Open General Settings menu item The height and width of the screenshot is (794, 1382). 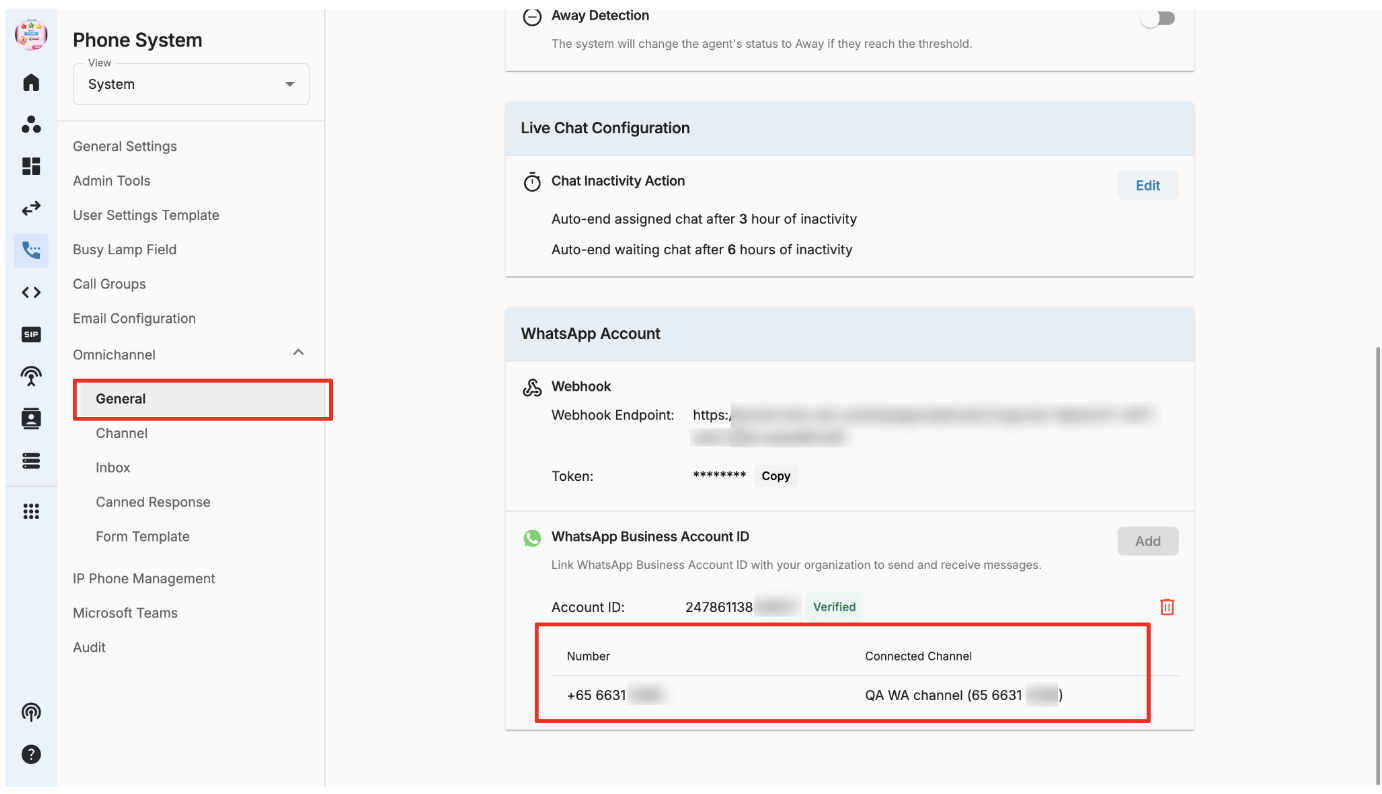pyautogui.click(x=125, y=146)
